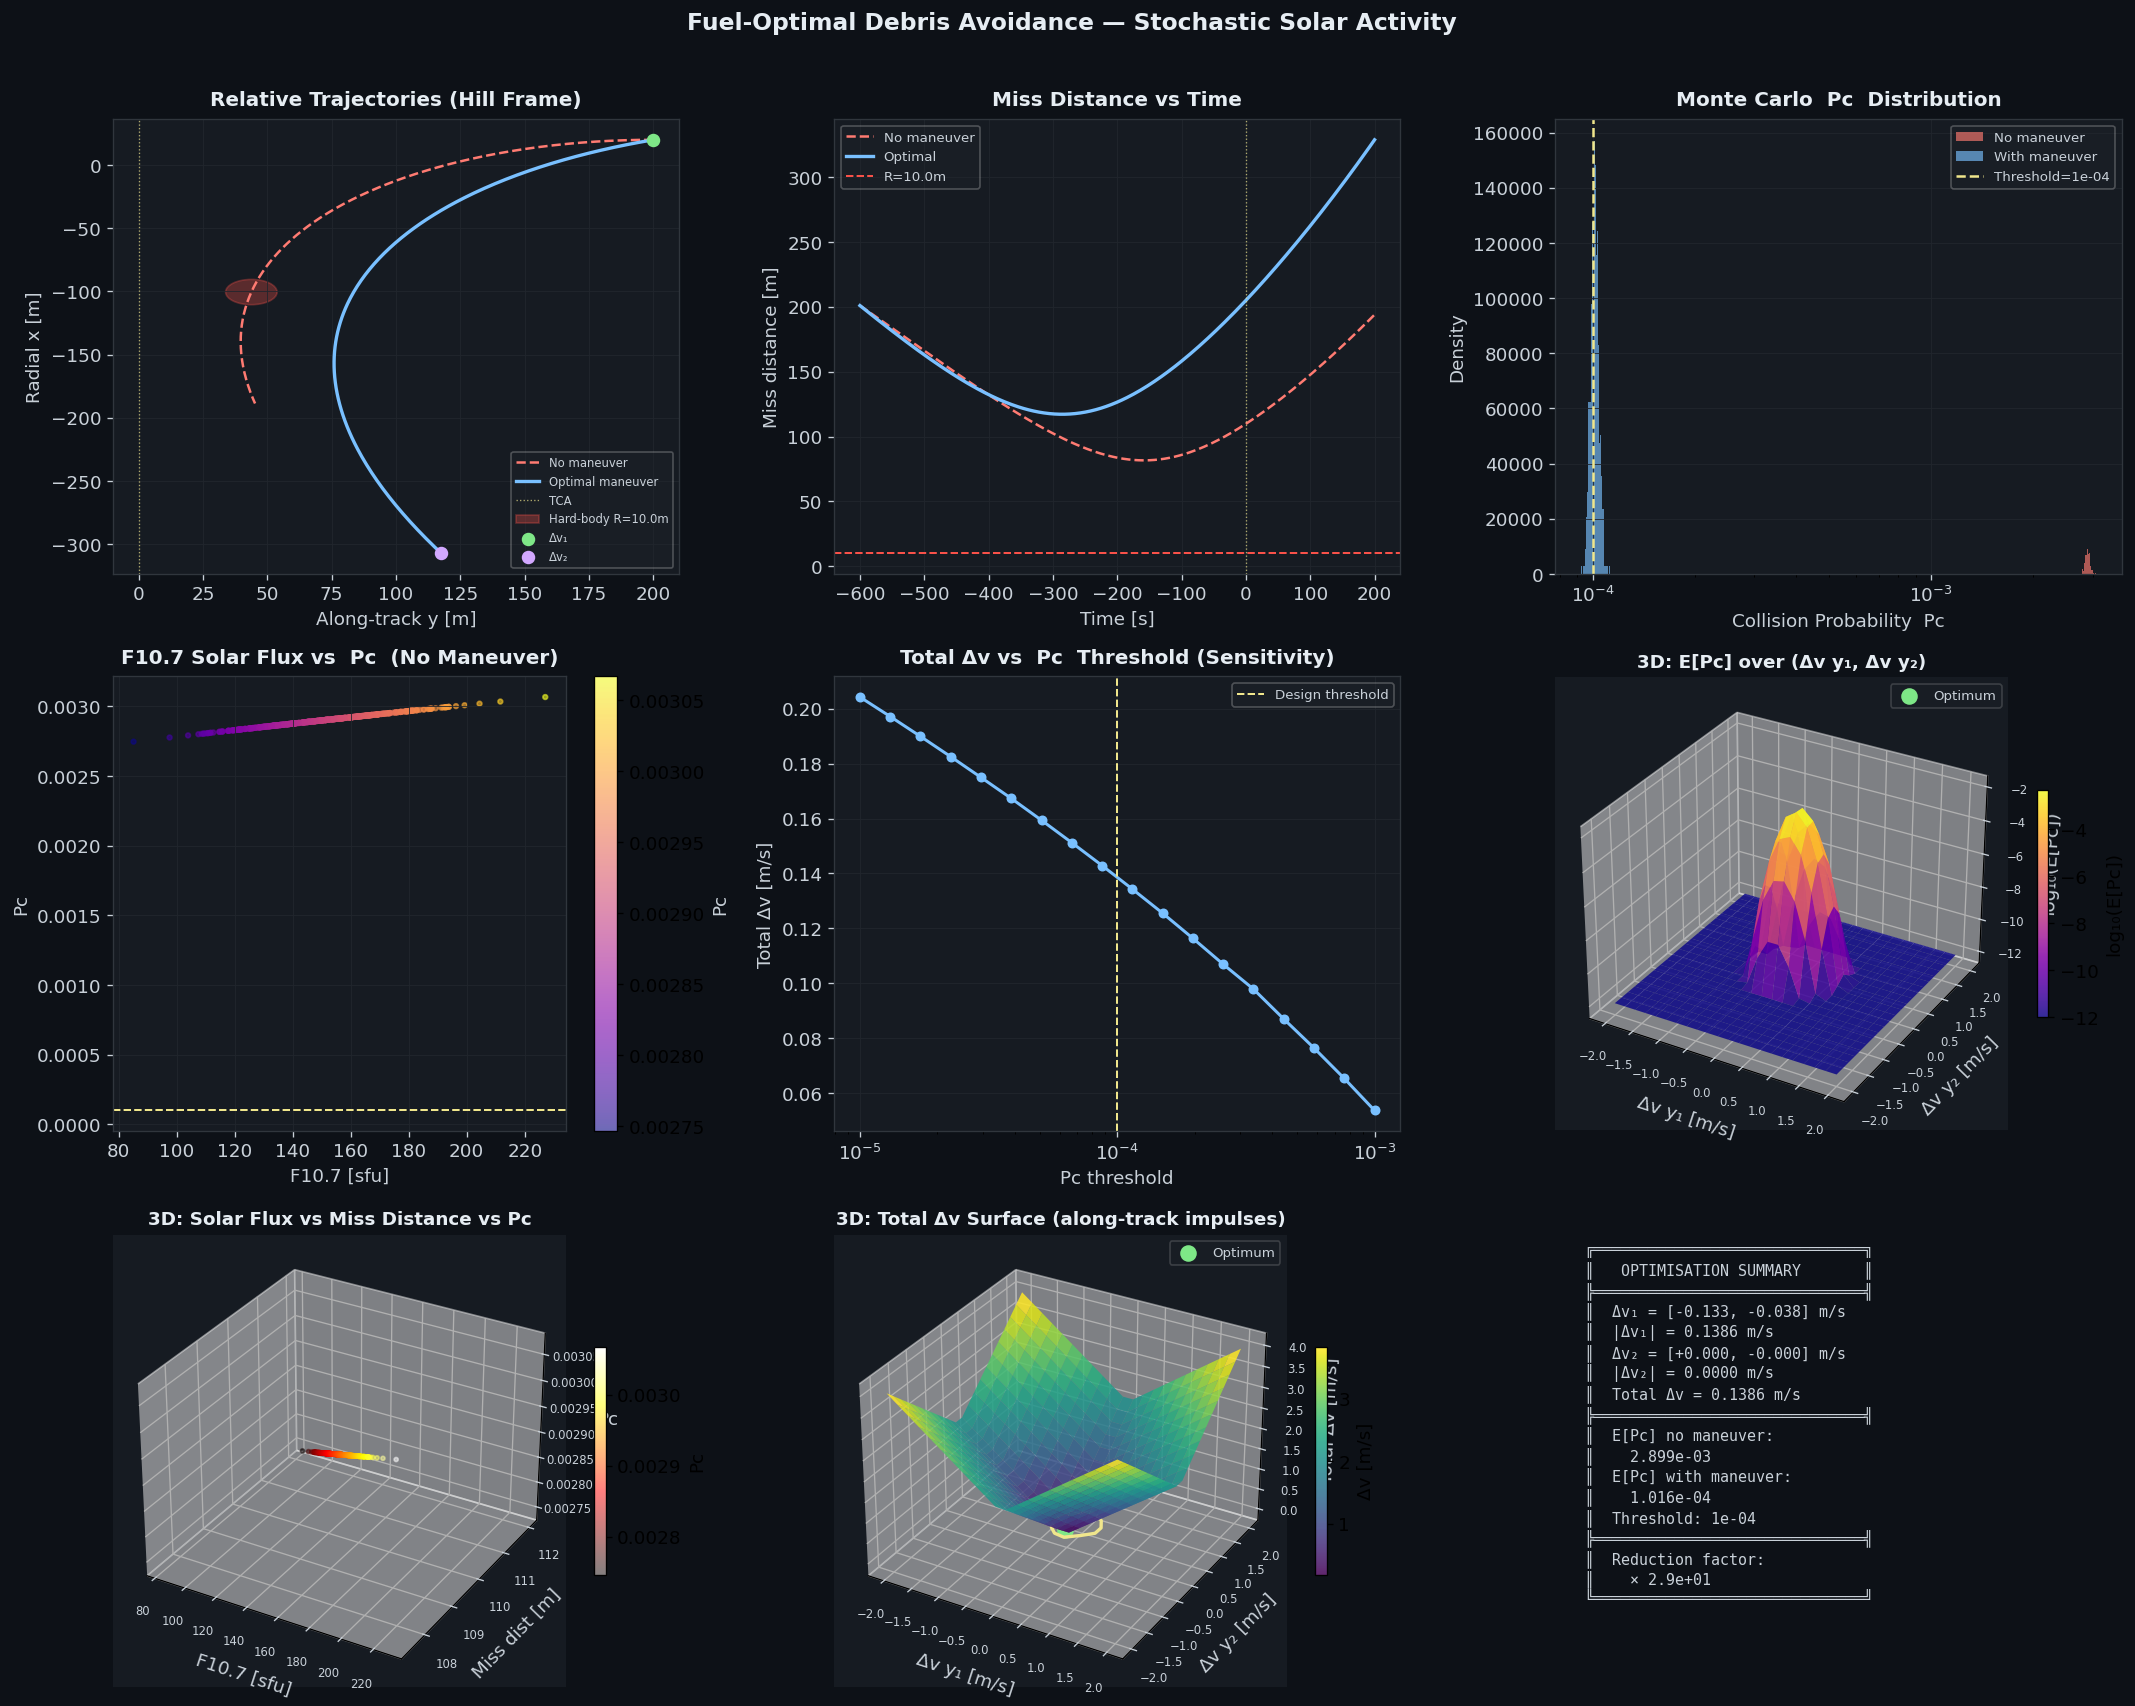
Task: Click the 'Density' axis label
Action: [x=1457, y=349]
